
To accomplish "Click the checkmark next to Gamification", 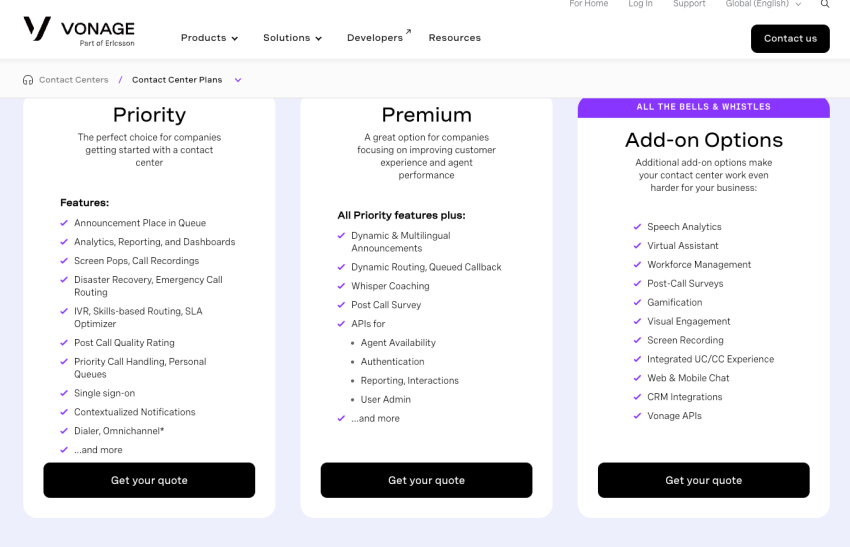I will coord(637,302).
